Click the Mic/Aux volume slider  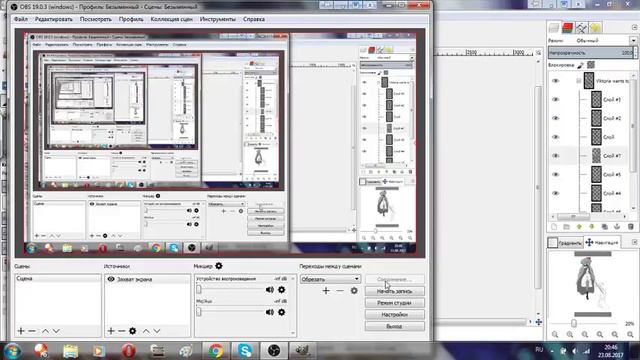pos(229,312)
